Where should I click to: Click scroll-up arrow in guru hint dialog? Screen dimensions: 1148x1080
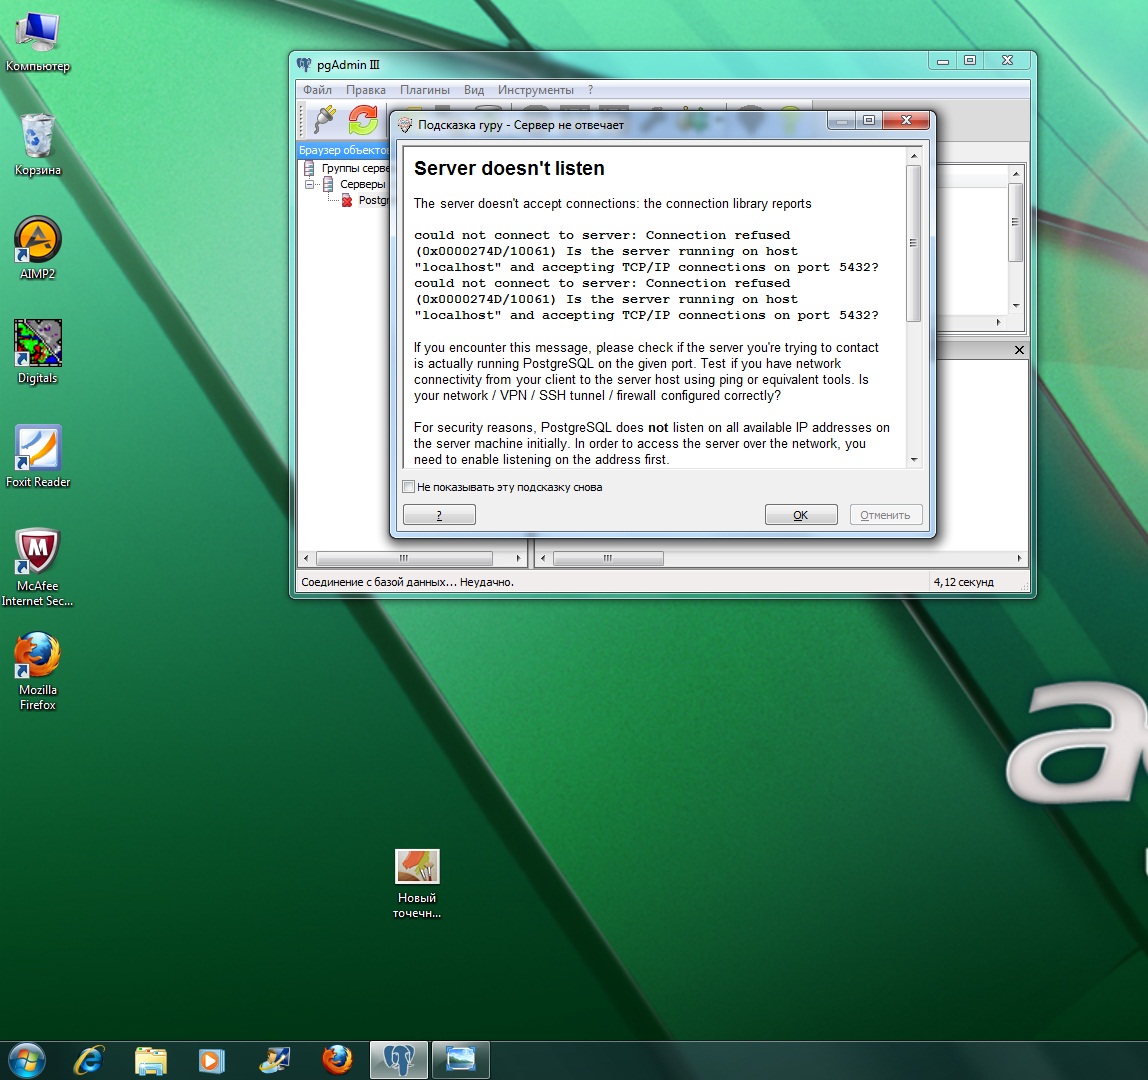913,156
